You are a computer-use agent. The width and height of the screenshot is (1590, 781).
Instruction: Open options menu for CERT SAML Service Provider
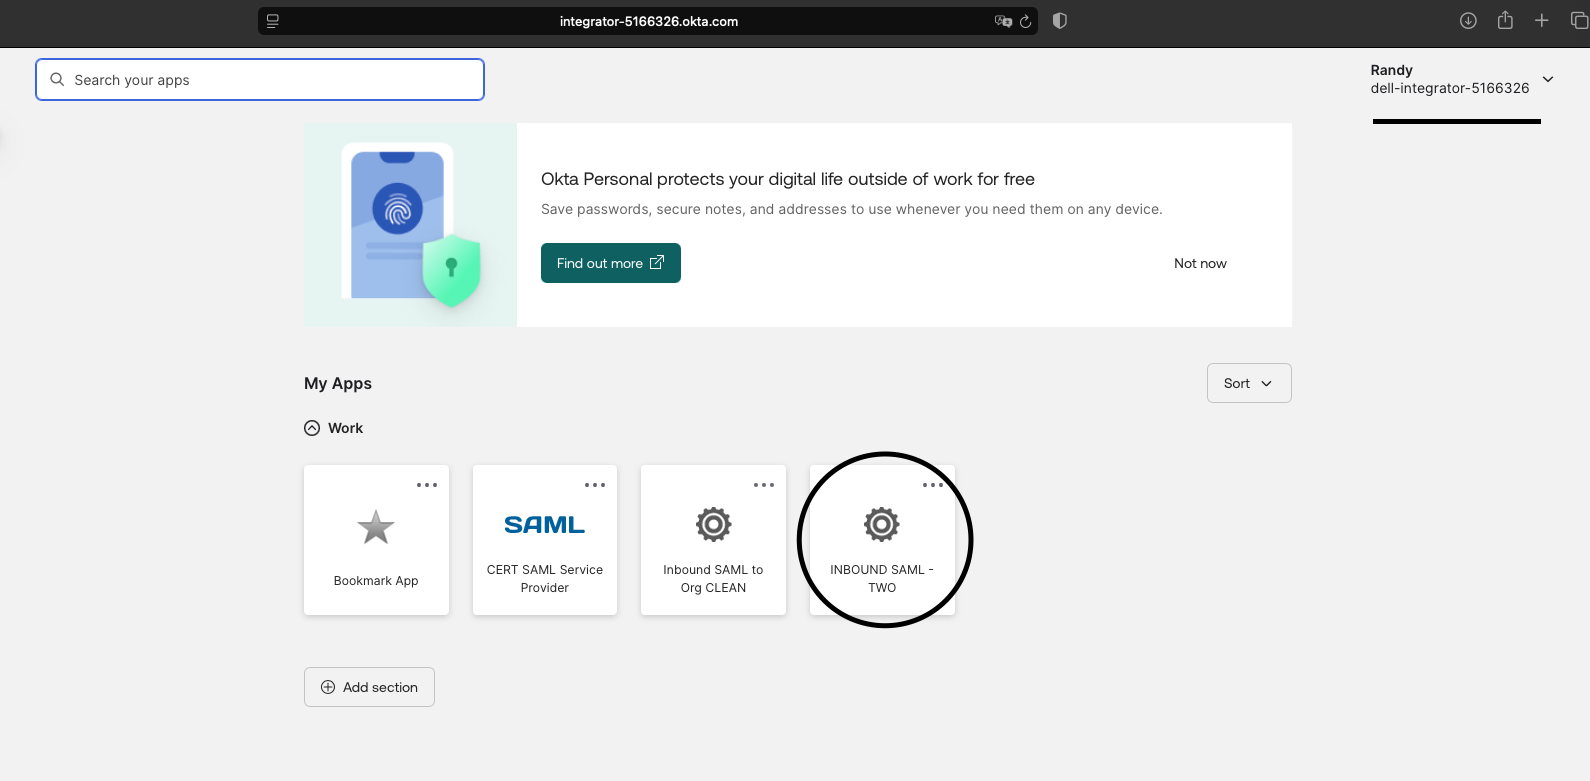595,485
